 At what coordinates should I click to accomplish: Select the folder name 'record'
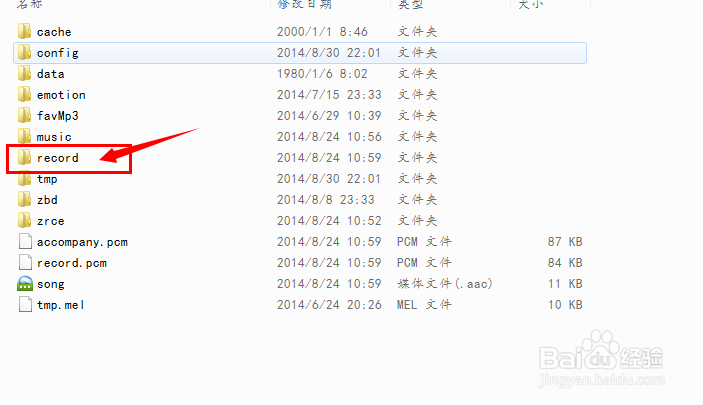point(57,158)
